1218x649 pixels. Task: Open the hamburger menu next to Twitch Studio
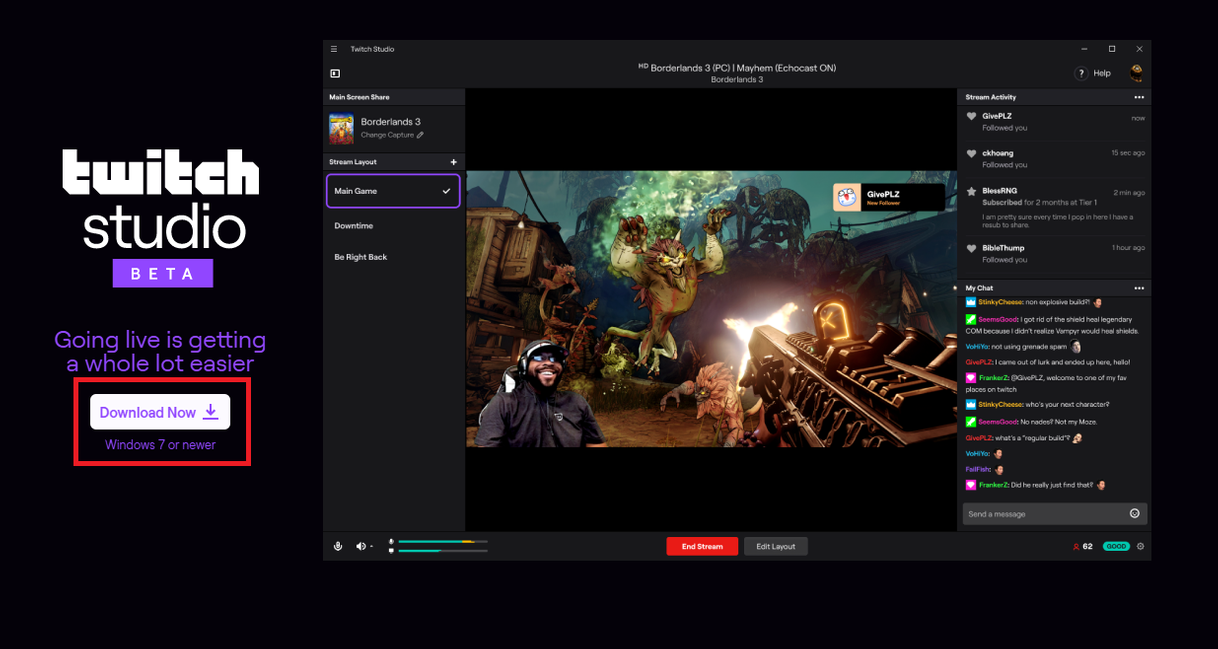coord(333,48)
